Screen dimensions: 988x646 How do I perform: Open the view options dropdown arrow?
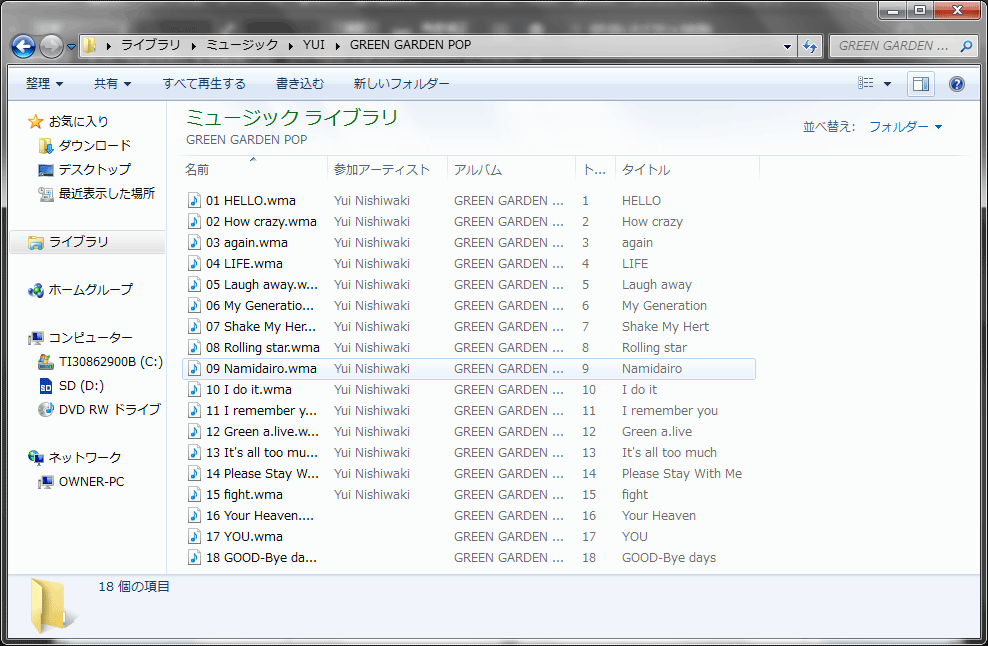[887, 84]
